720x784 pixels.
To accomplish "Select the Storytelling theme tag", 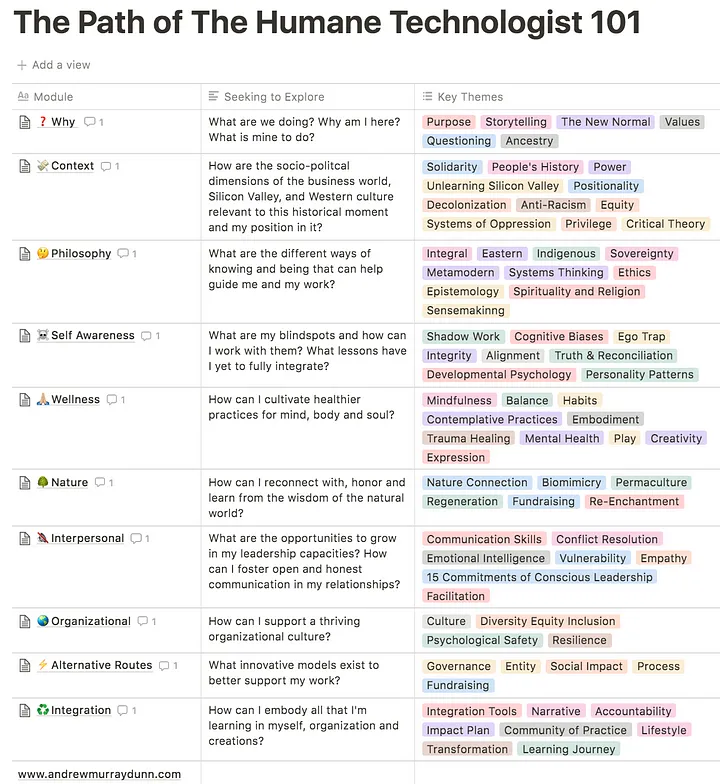I will tap(515, 122).
